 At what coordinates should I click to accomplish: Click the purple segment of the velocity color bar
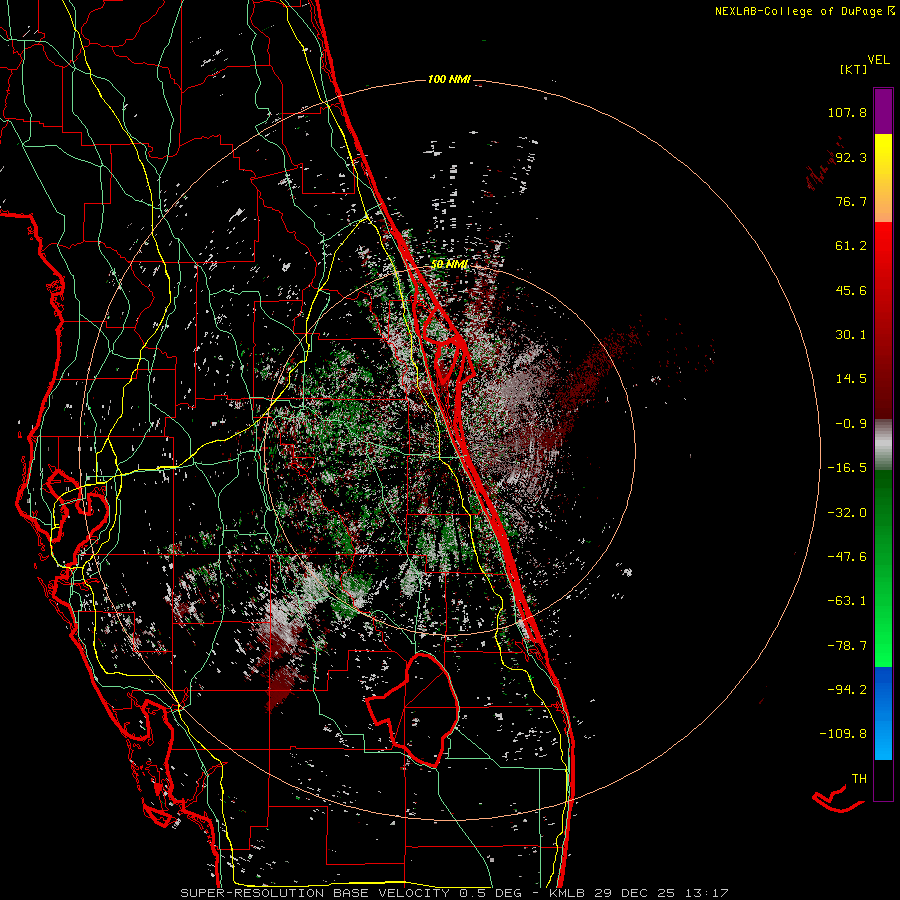(883, 111)
